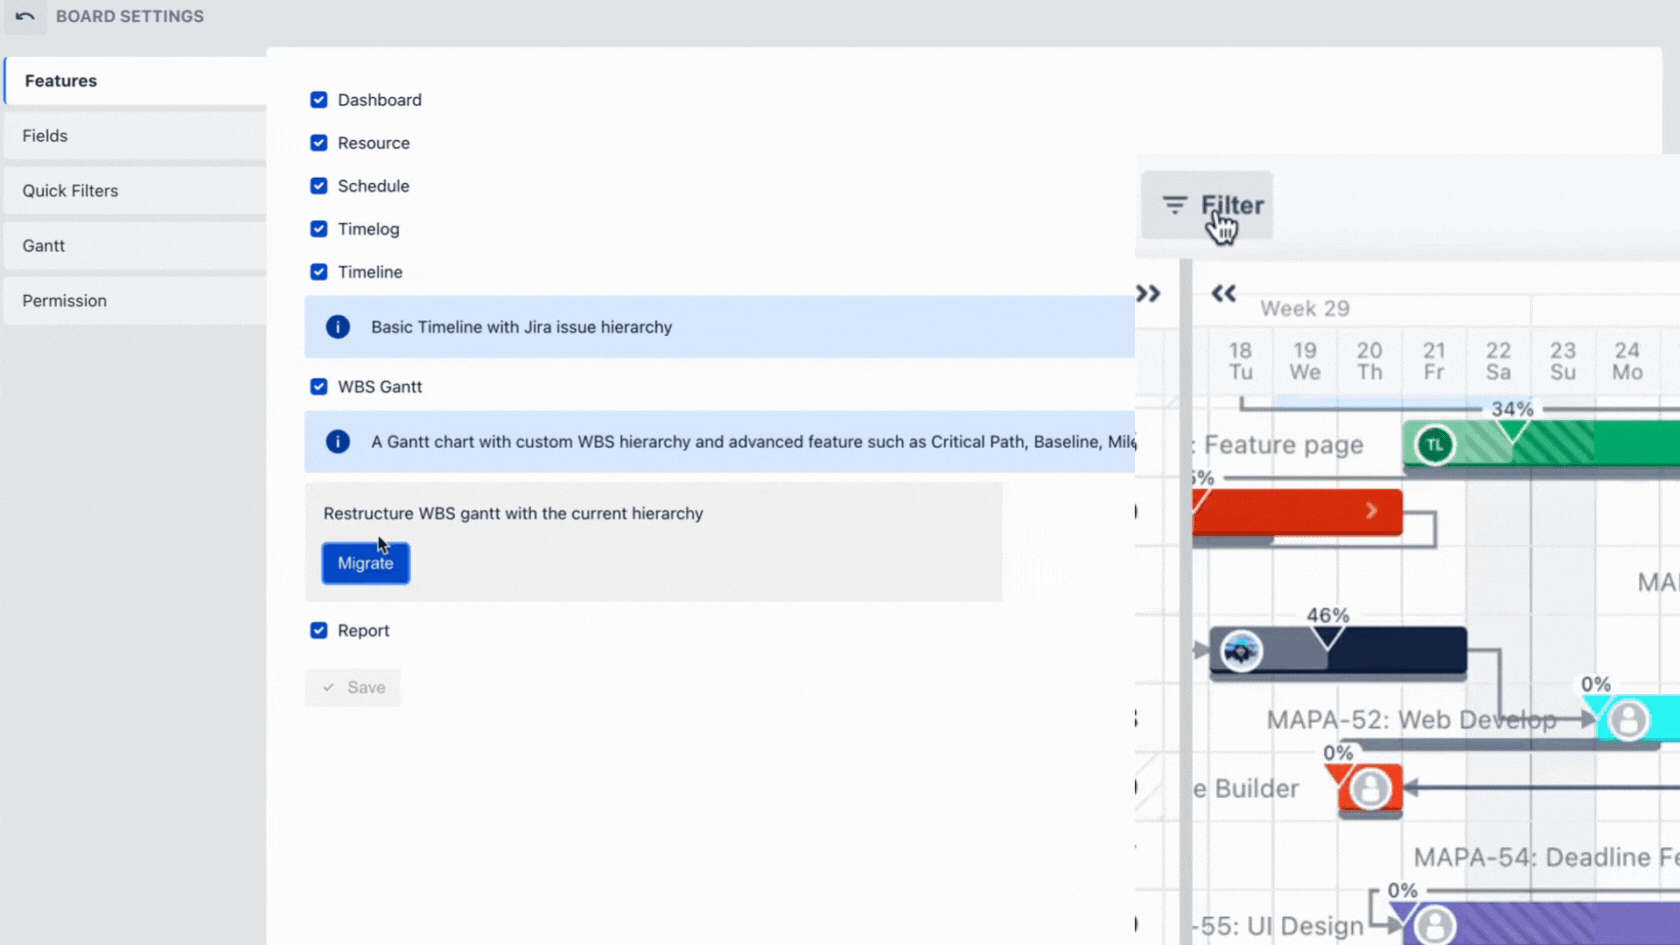Open the Fields settings tab
Image resolution: width=1680 pixels, height=945 pixels.
click(136, 136)
